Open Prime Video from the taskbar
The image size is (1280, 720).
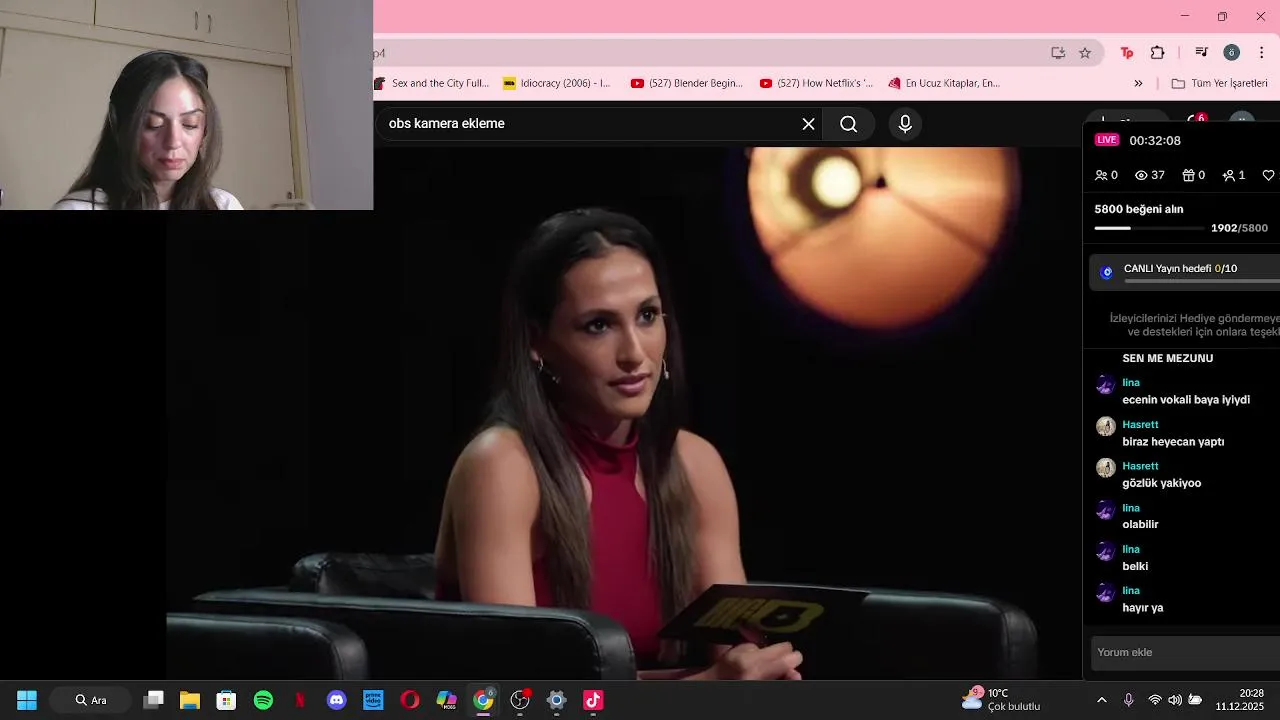373,700
